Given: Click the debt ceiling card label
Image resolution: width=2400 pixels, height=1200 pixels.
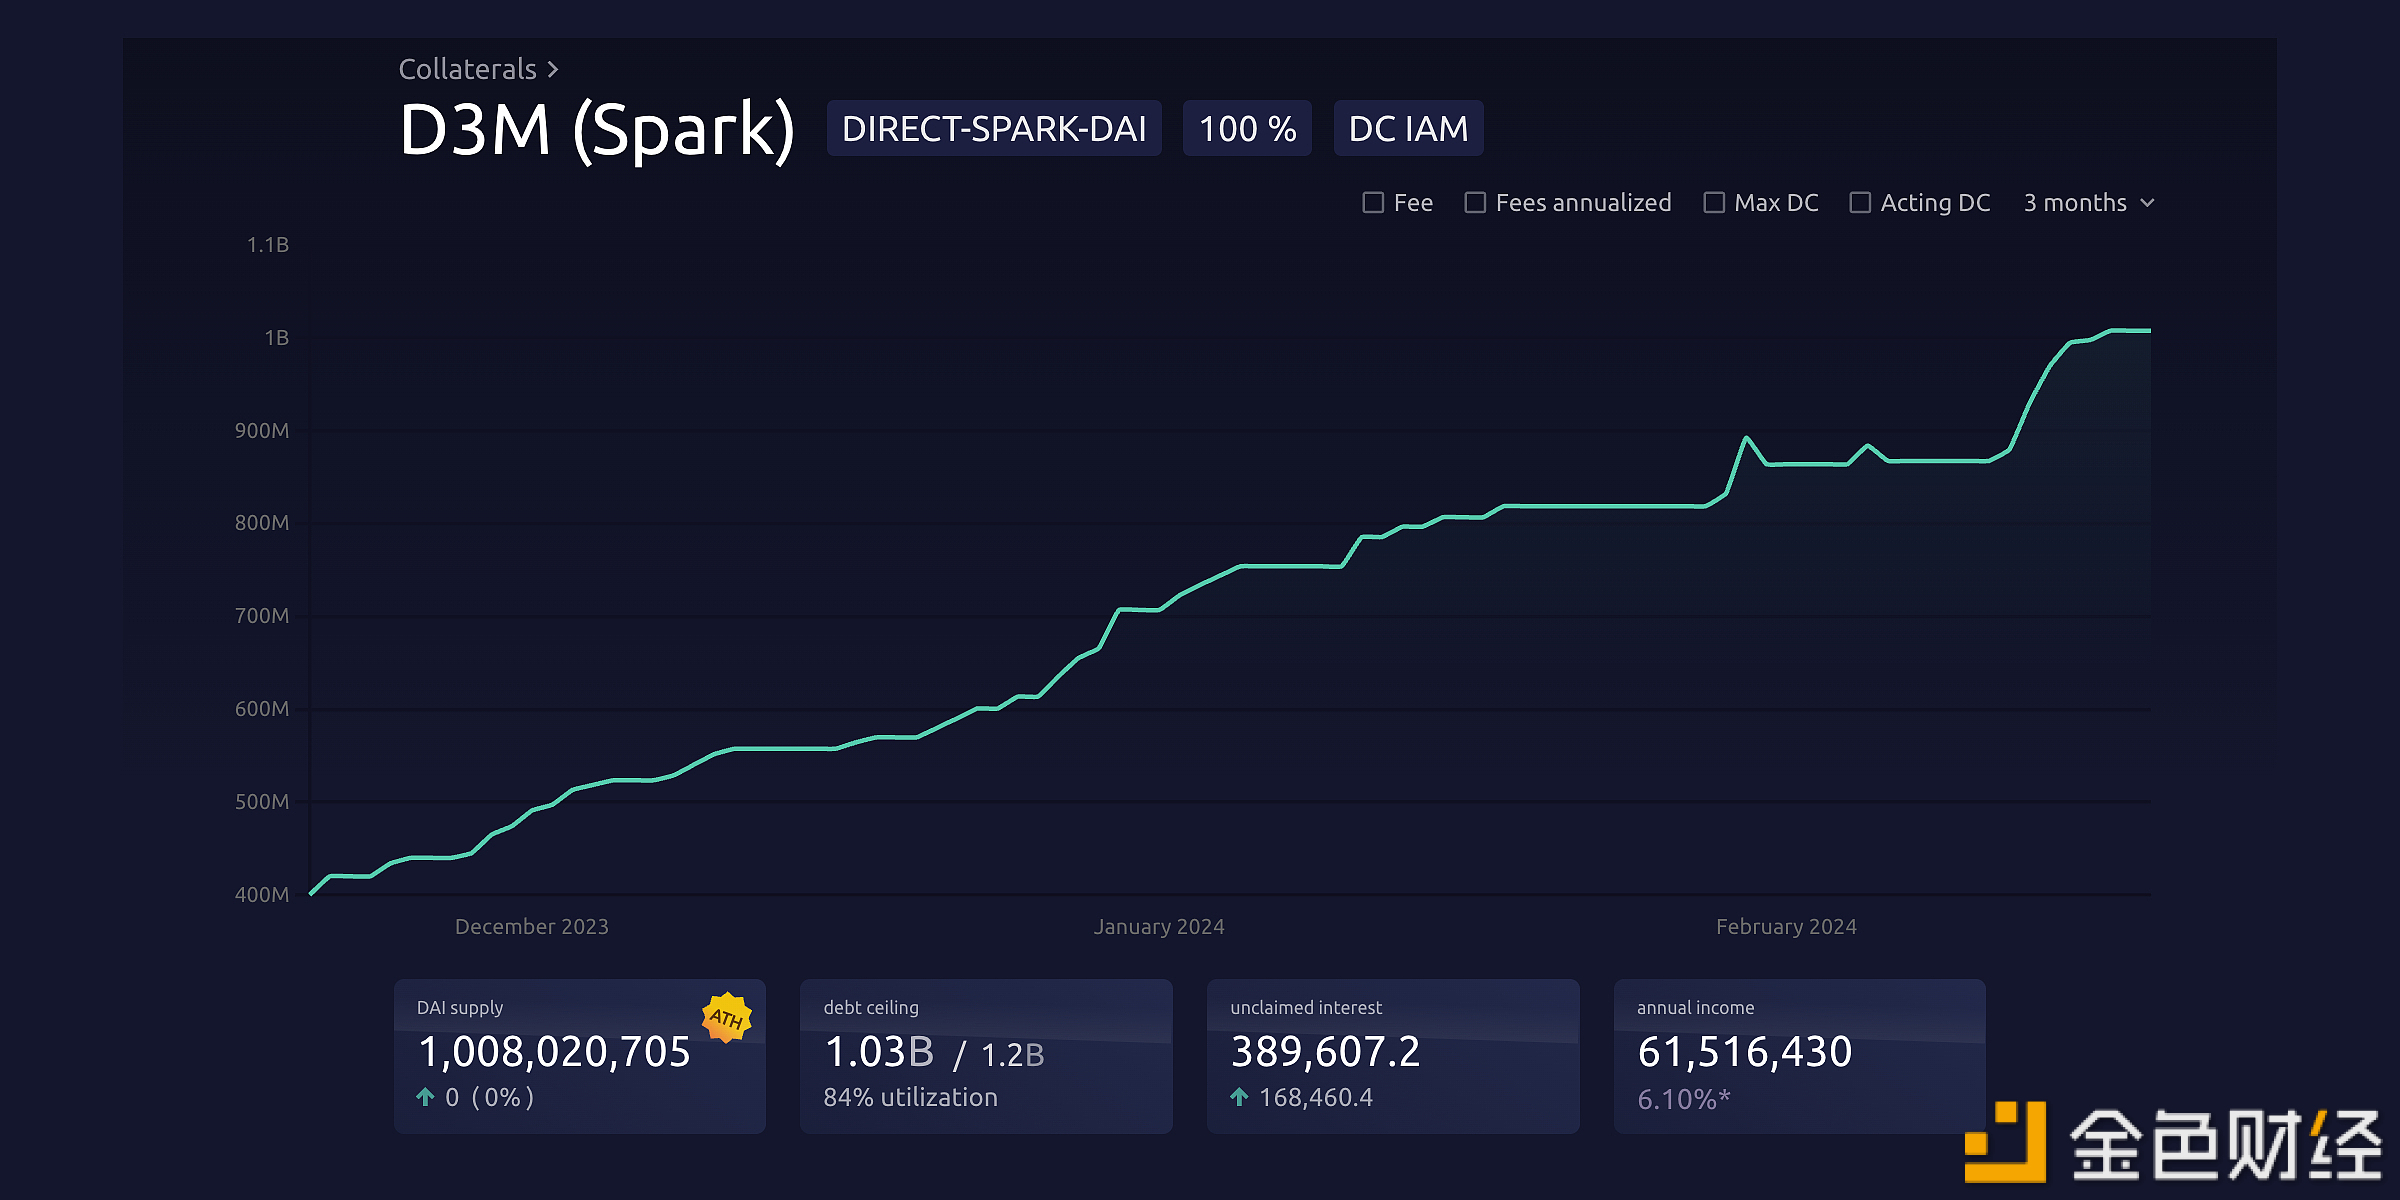Looking at the screenshot, I should pyautogui.click(x=871, y=1008).
